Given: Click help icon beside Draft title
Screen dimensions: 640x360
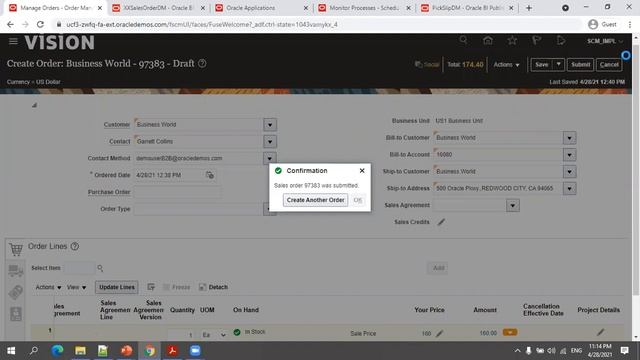Looking at the screenshot, I should pyautogui.click(x=202, y=64).
